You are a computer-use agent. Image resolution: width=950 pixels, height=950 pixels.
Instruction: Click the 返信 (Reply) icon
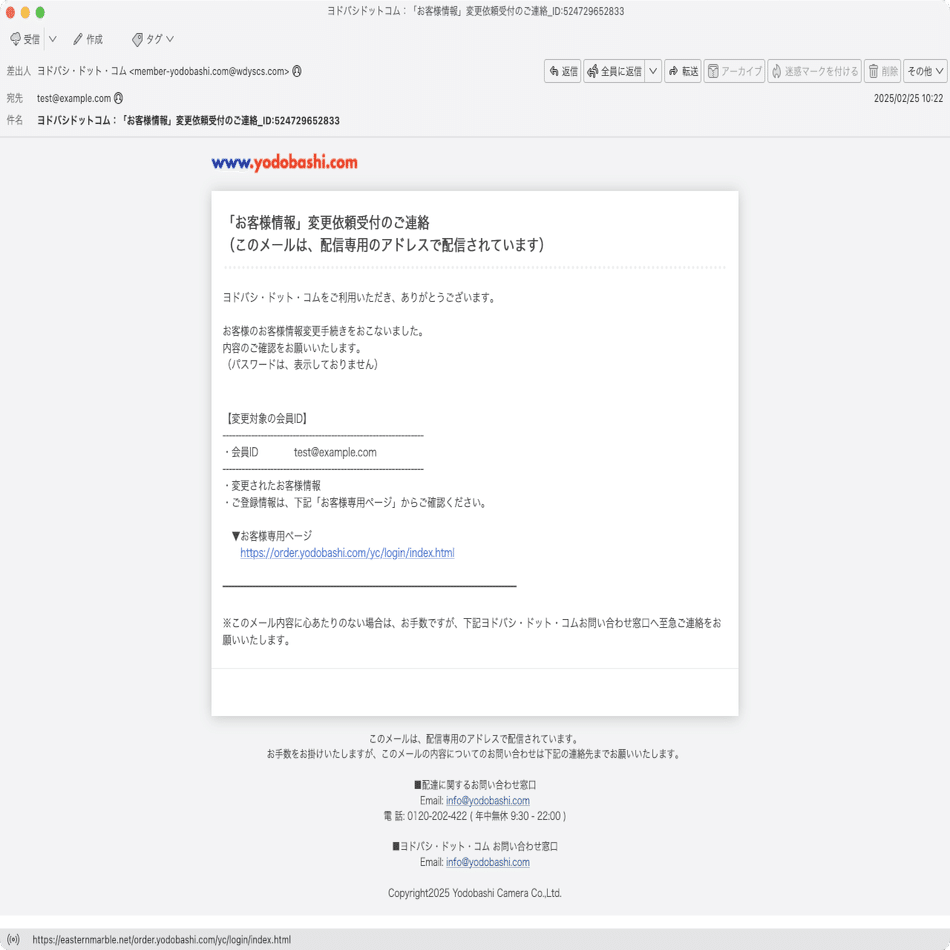pyautogui.click(x=562, y=71)
